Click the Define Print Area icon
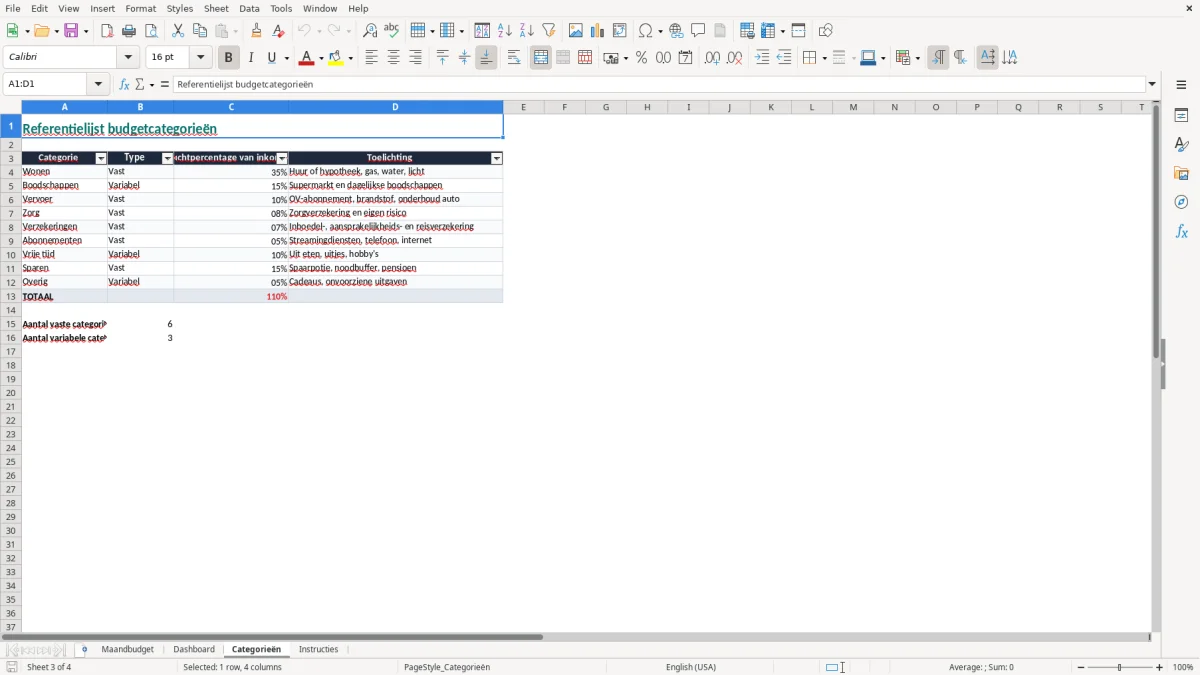Image resolution: width=1200 pixels, height=675 pixels. (x=747, y=31)
